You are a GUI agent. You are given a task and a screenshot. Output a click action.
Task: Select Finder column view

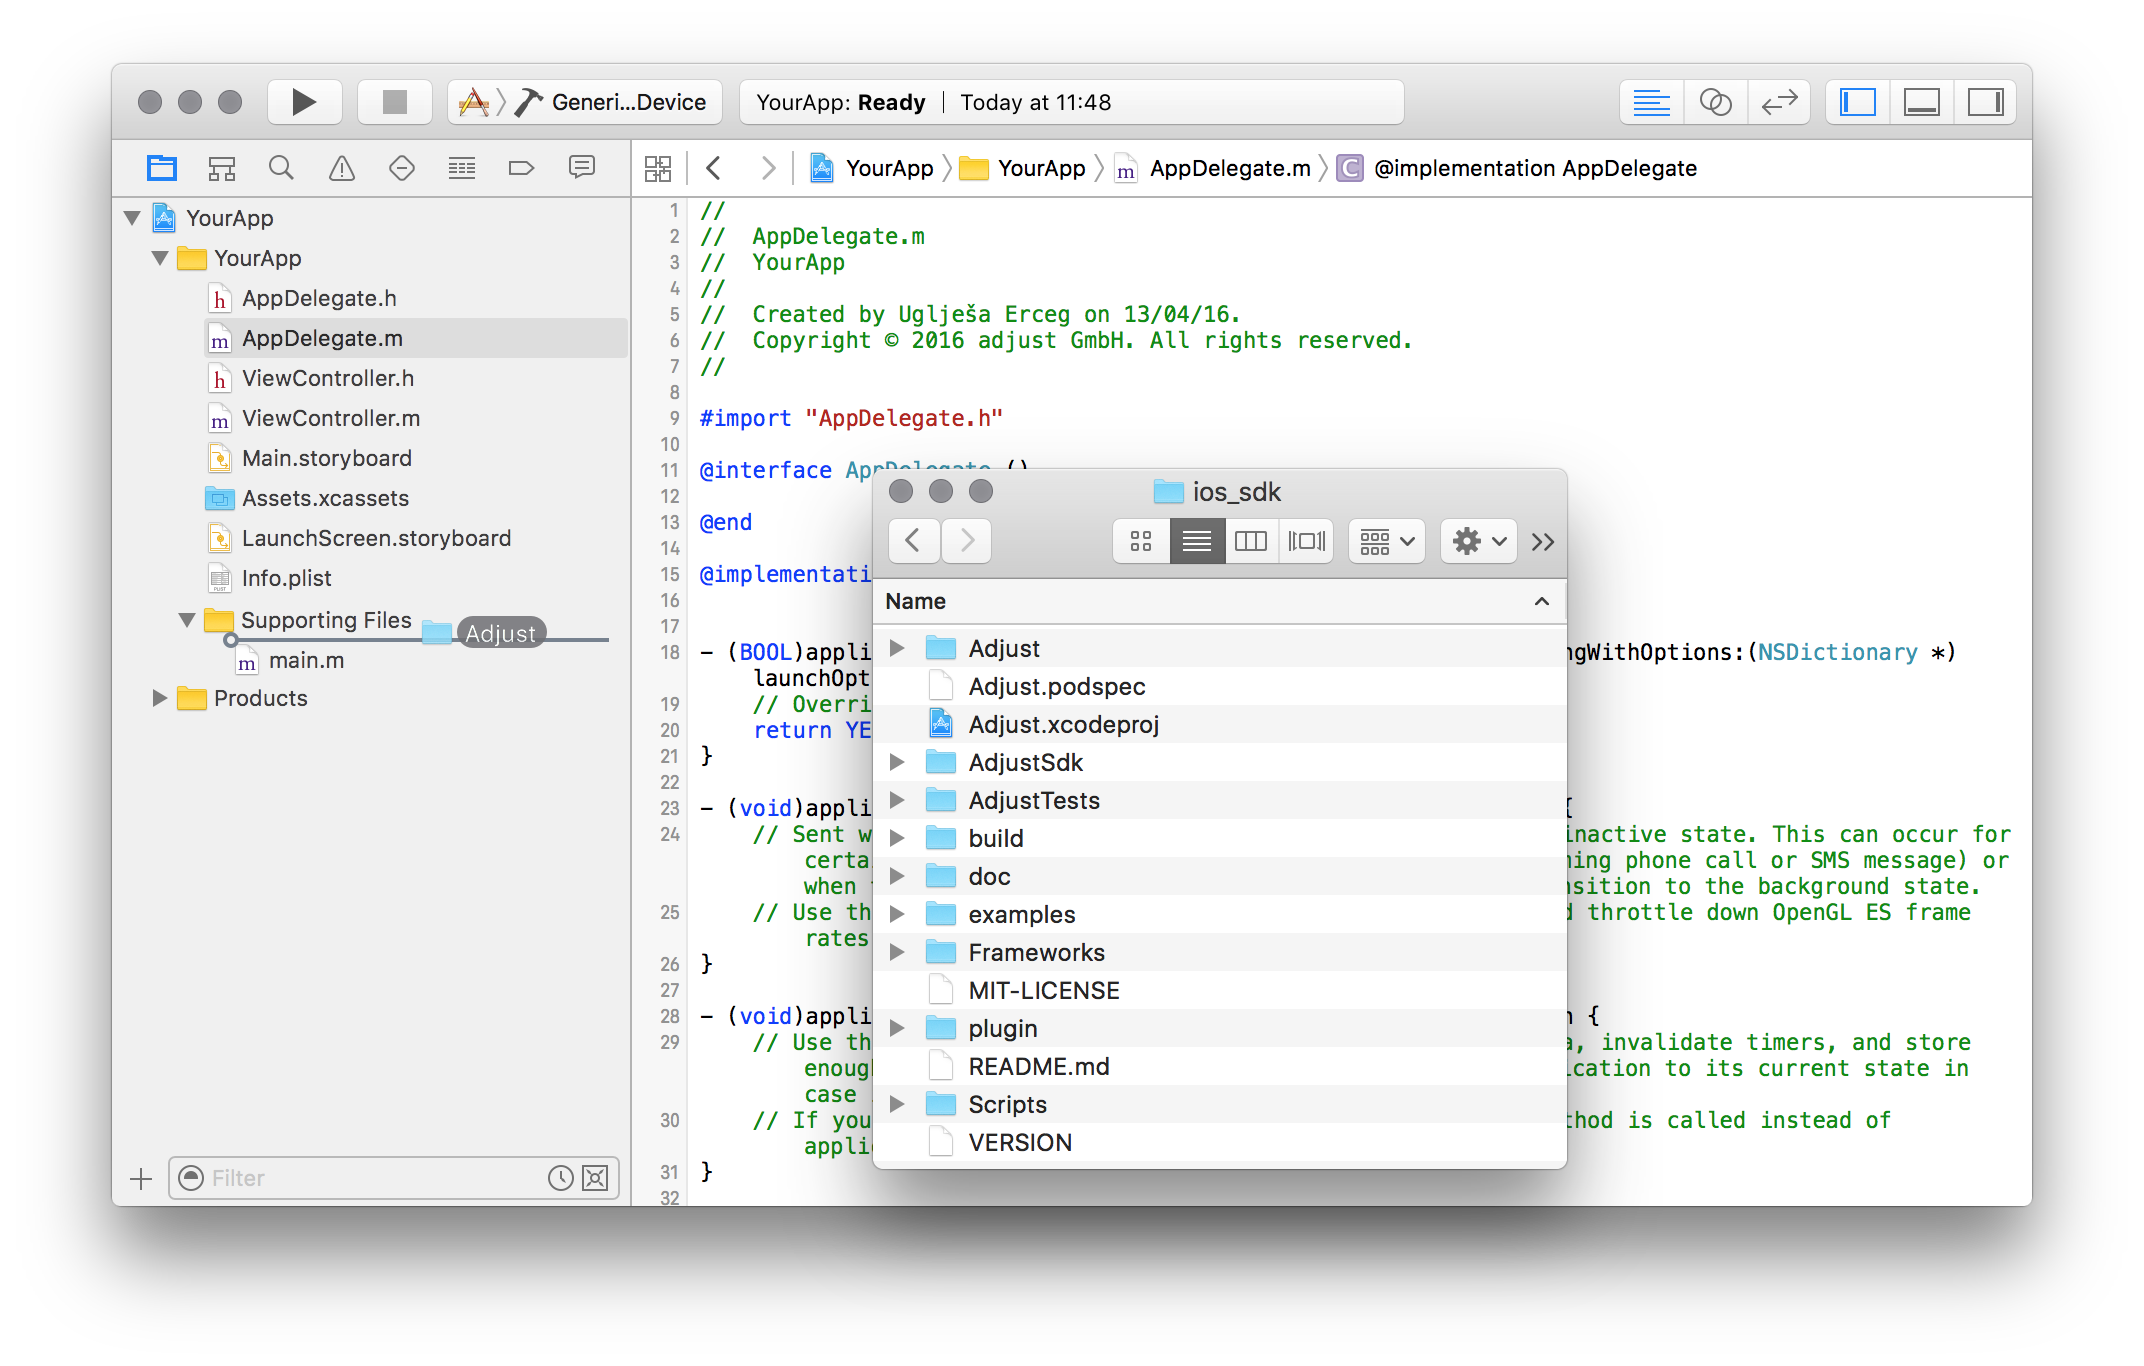pos(1250,541)
